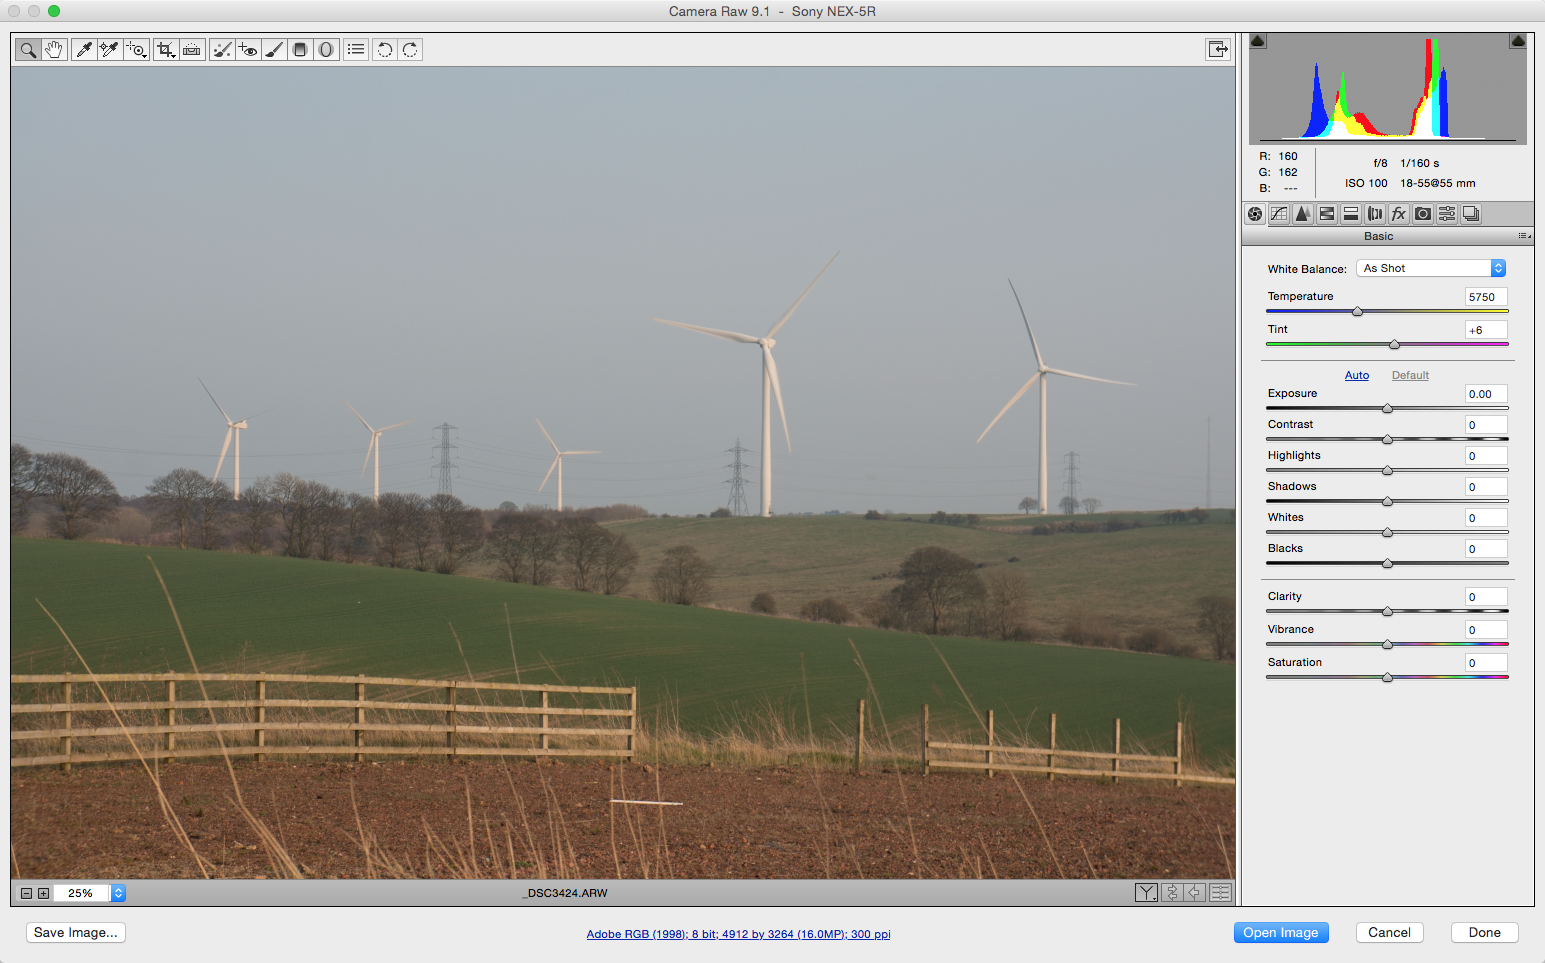Image resolution: width=1545 pixels, height=963 pixels.
Task: Open the Basic panel tab
Action: pos(1255,214)
